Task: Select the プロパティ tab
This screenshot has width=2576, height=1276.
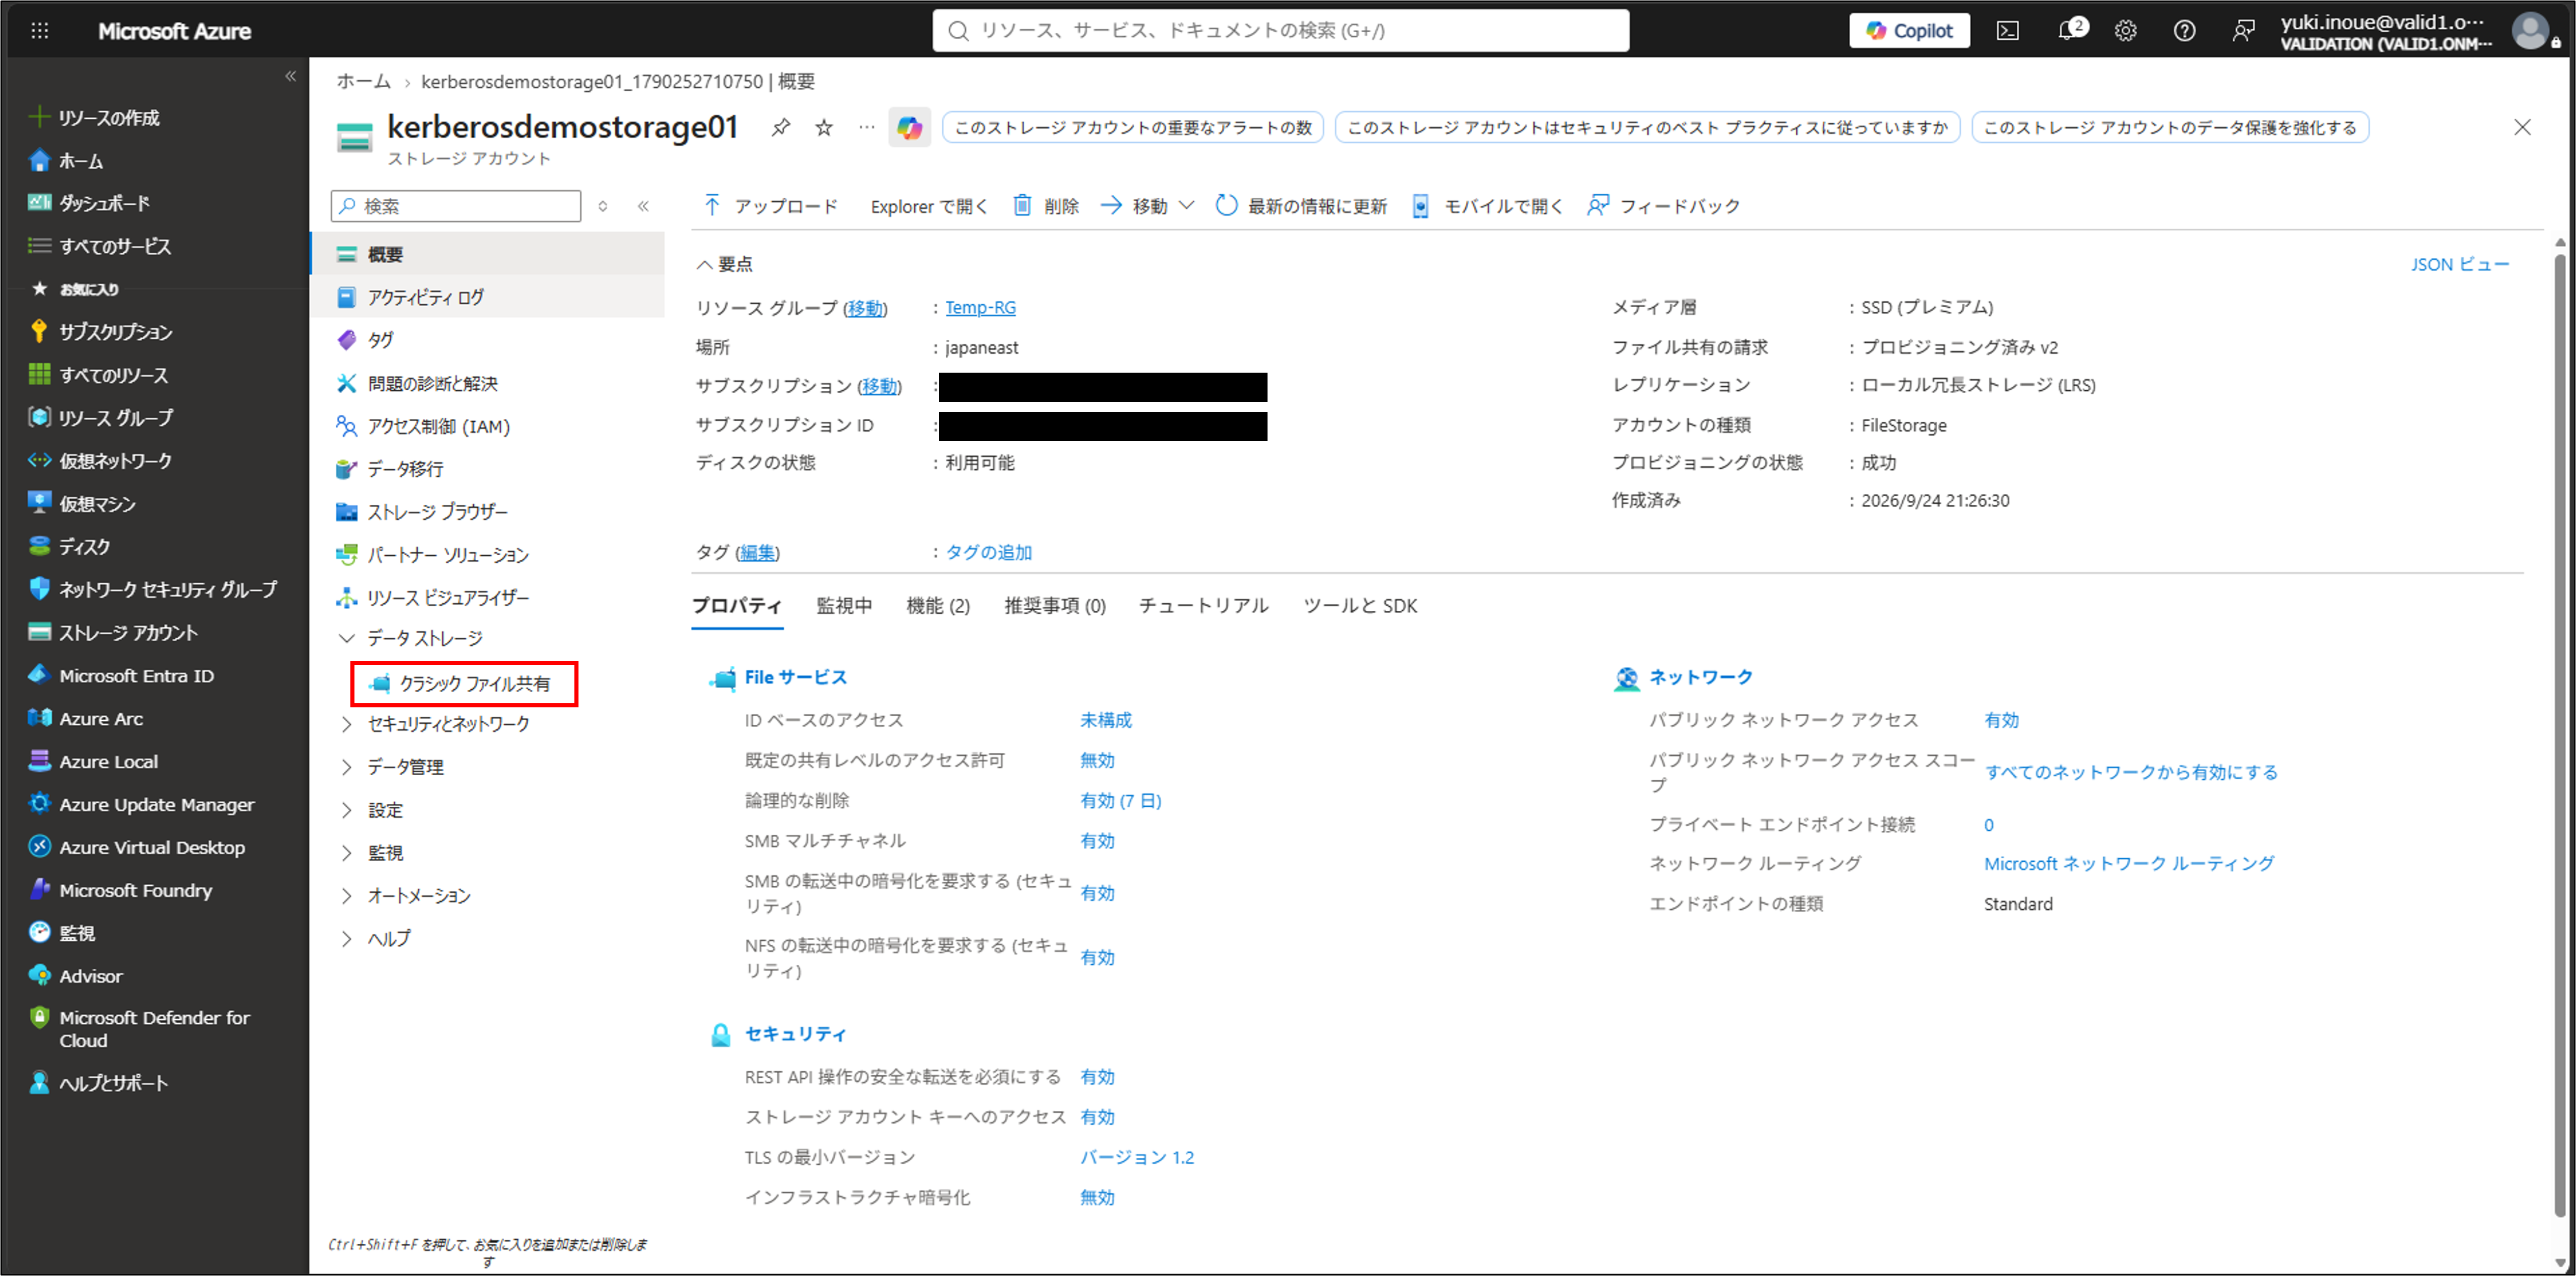Action: [x=737, y=606]
